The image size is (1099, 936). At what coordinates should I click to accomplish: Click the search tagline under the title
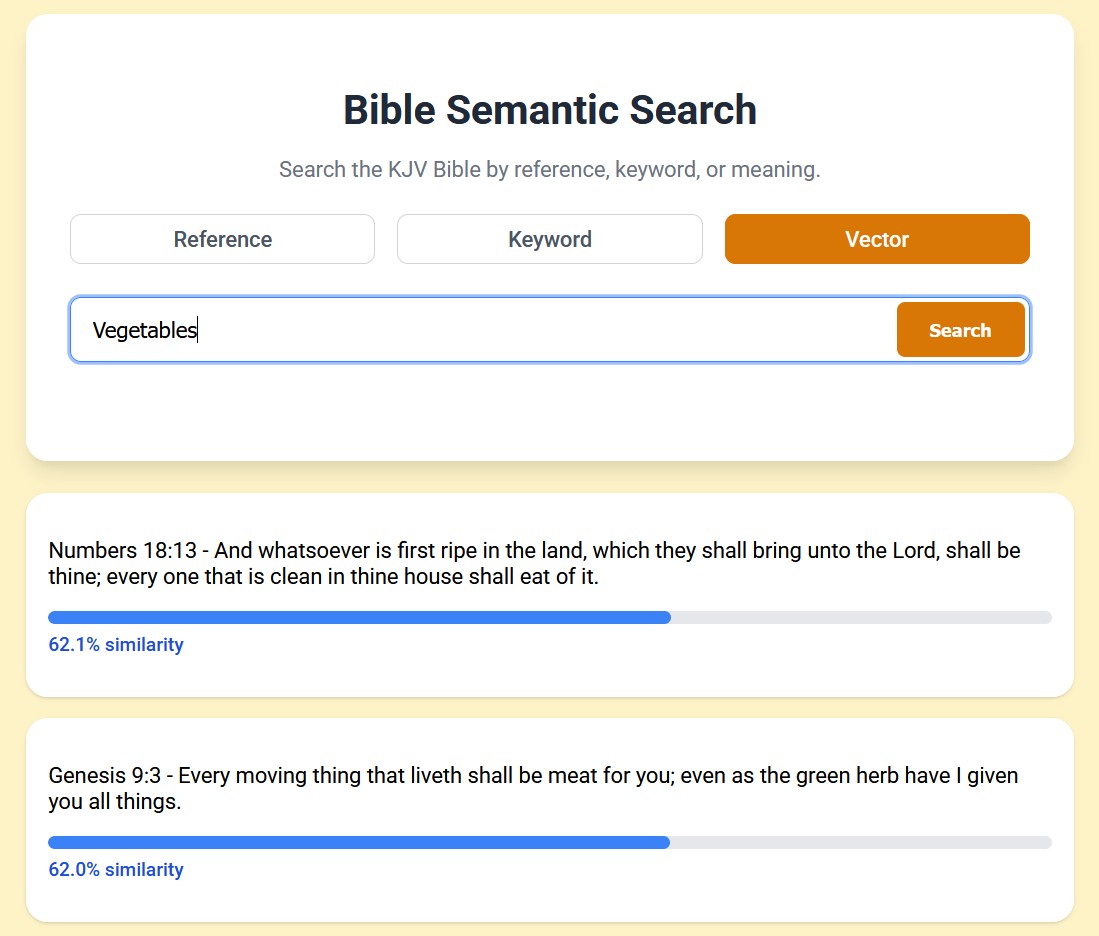coord(549,169)
